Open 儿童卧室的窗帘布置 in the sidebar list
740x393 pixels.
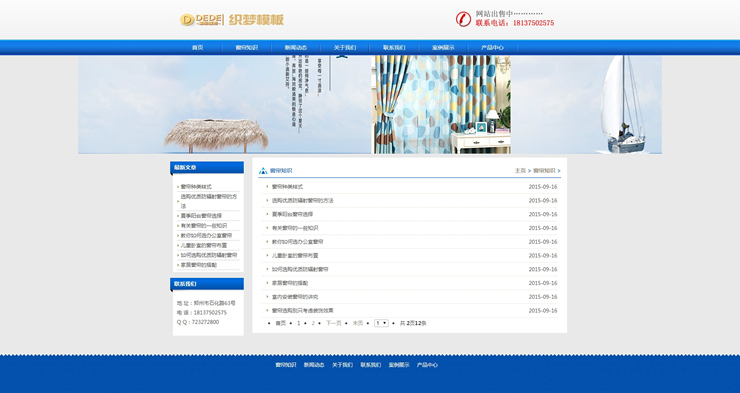pyautogui.click(x=203, y=245)
